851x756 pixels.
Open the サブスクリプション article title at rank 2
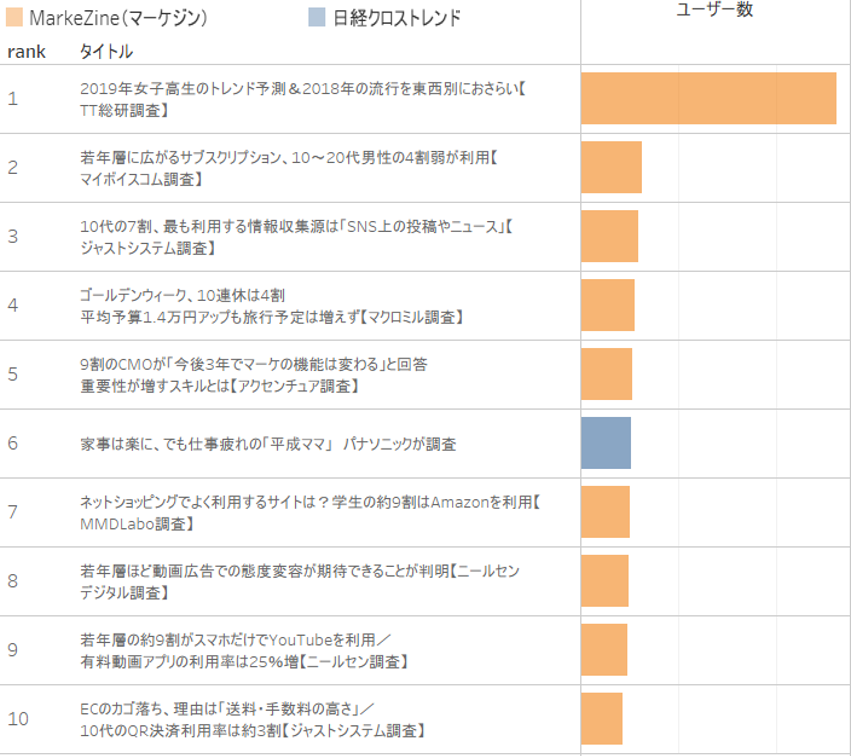pos(288,168)
